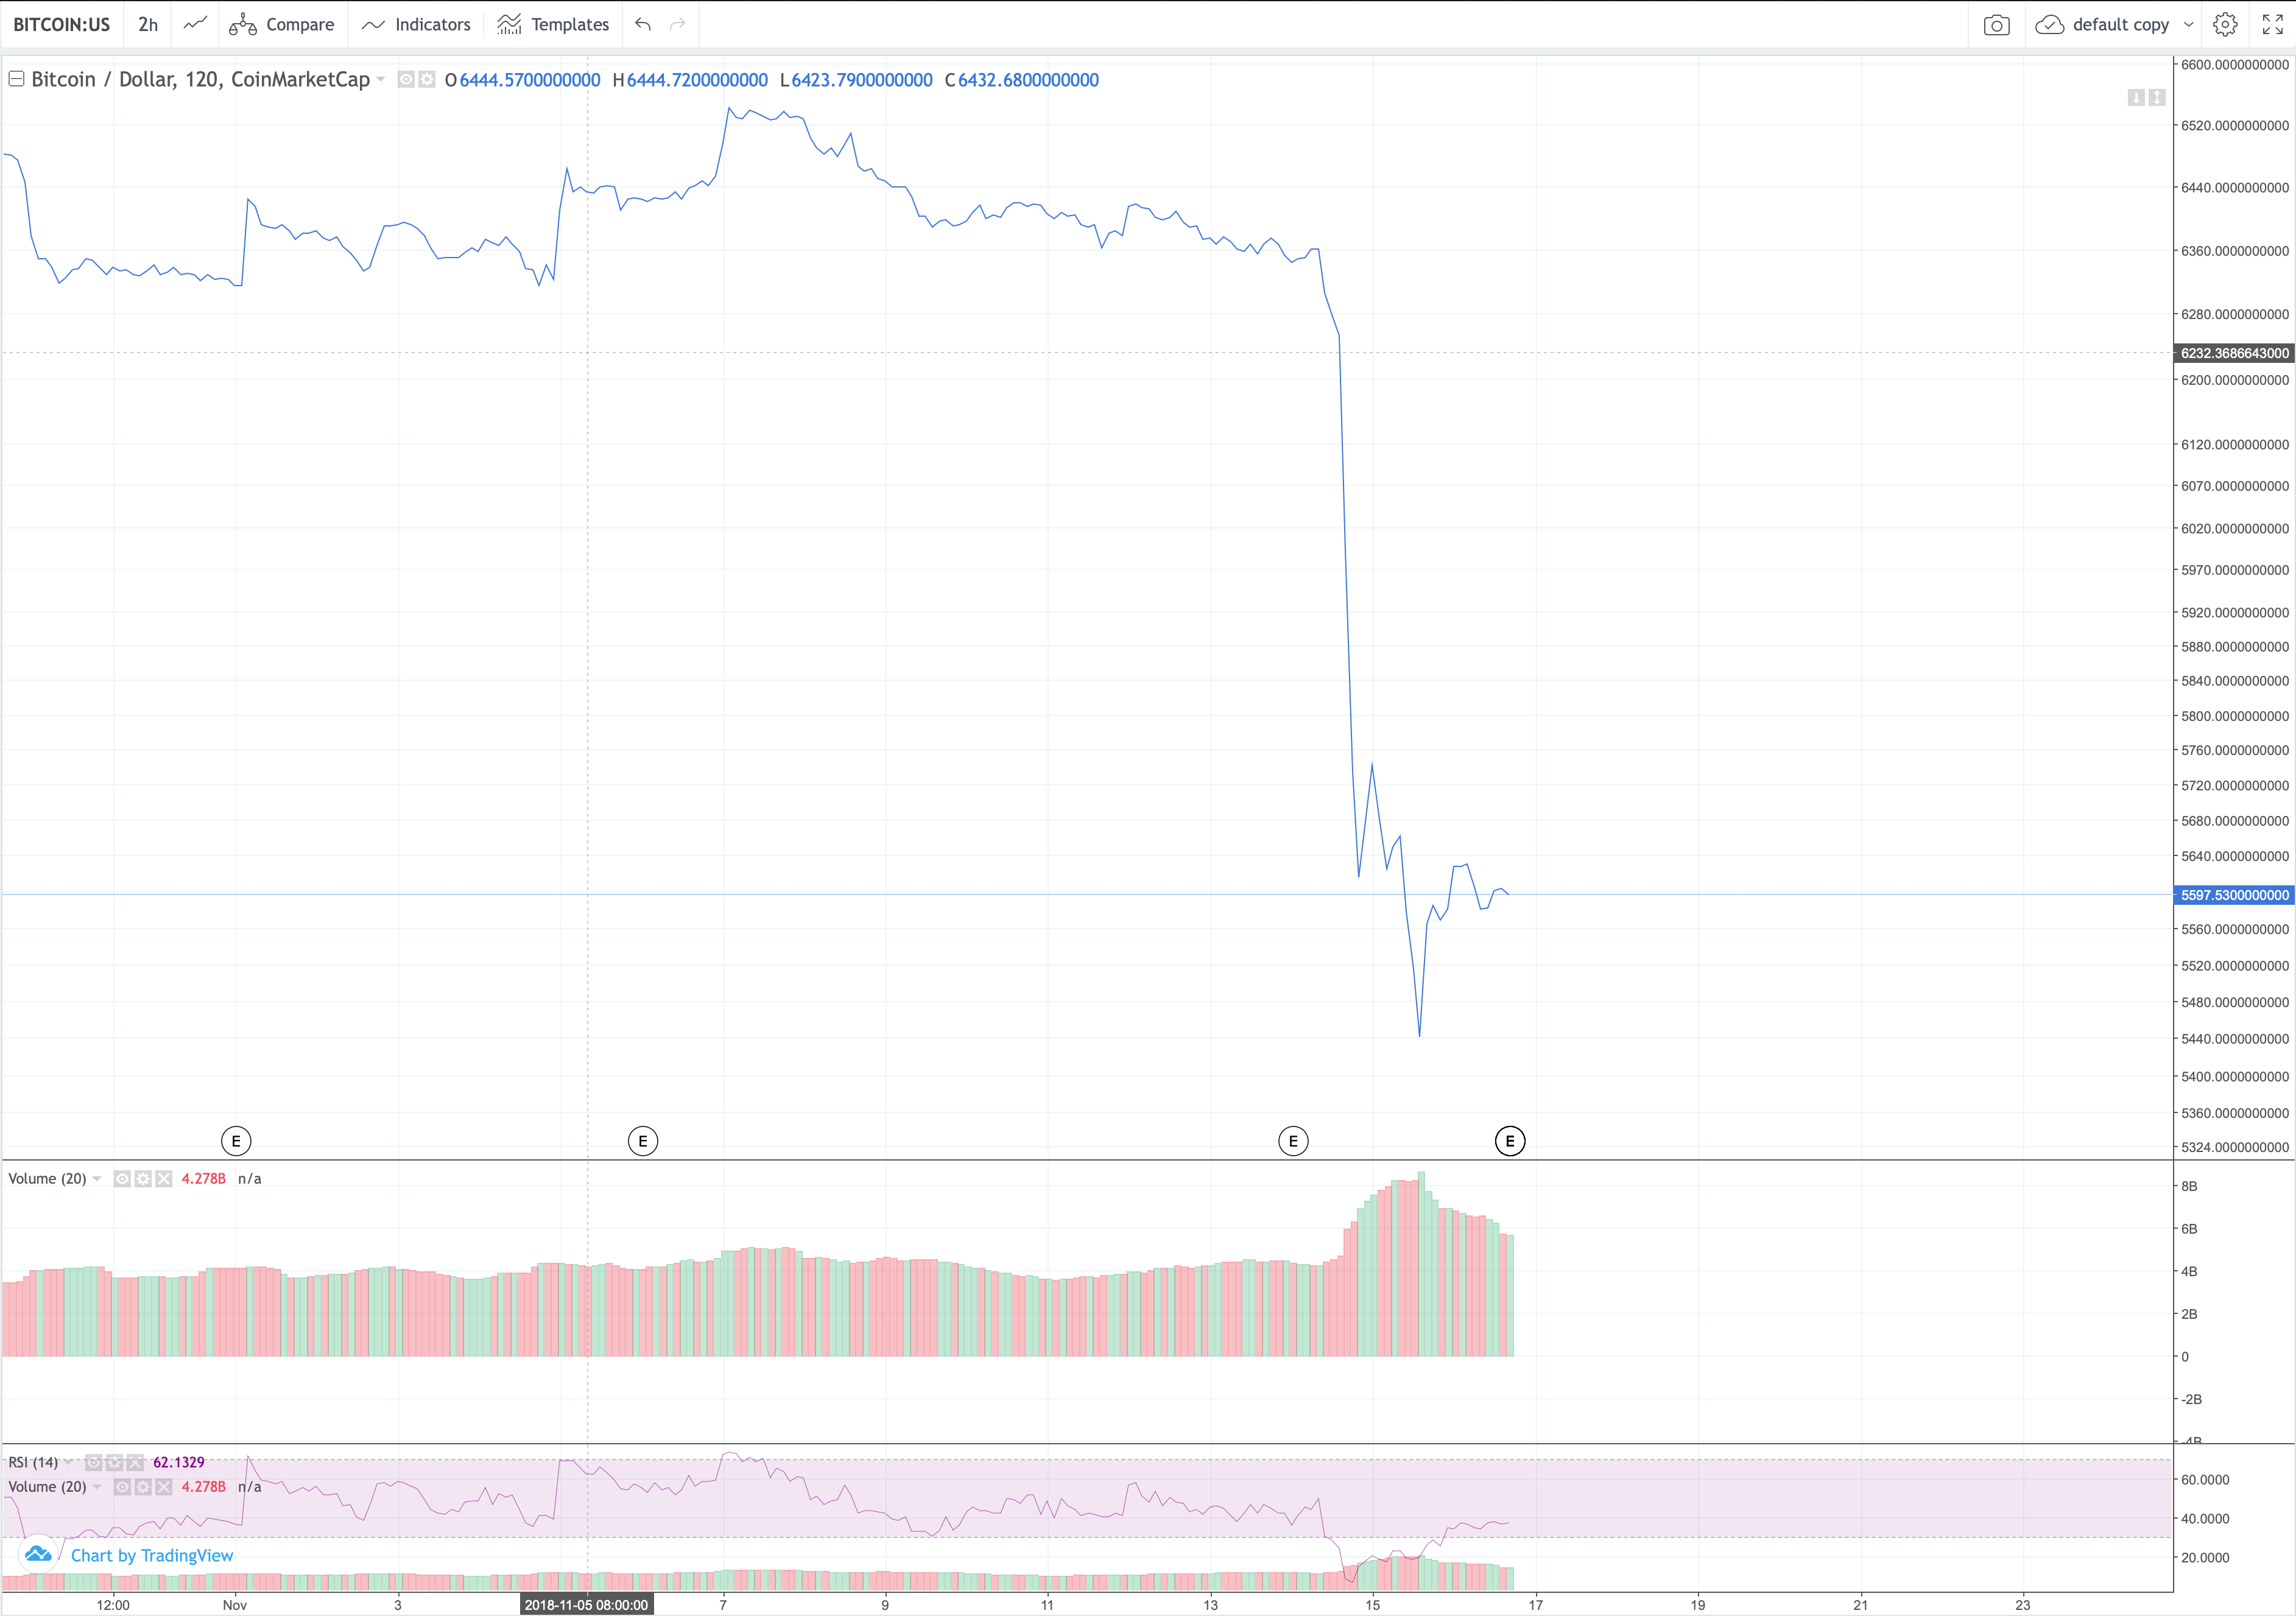Click the 15 date label on time axis
Viewport: 2296px width, 1616px height.
1373,1605
